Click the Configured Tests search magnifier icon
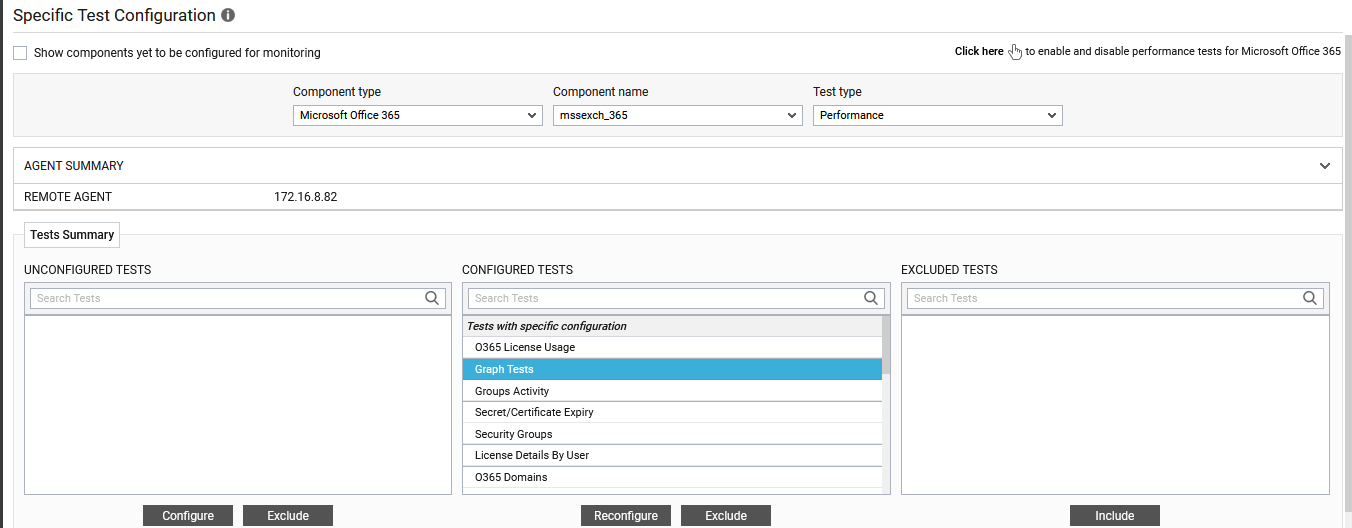Screen dimensions: 1352x528 point(871,298)
